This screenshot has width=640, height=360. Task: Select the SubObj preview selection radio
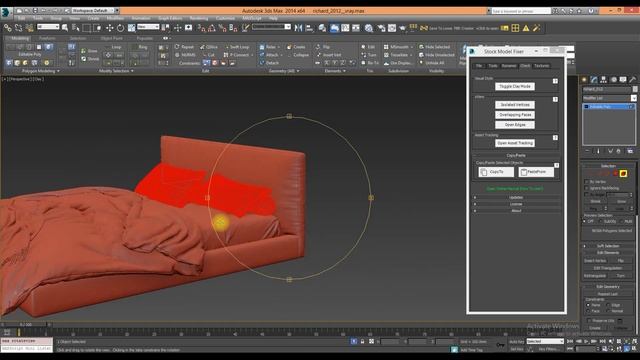point(601,221)
